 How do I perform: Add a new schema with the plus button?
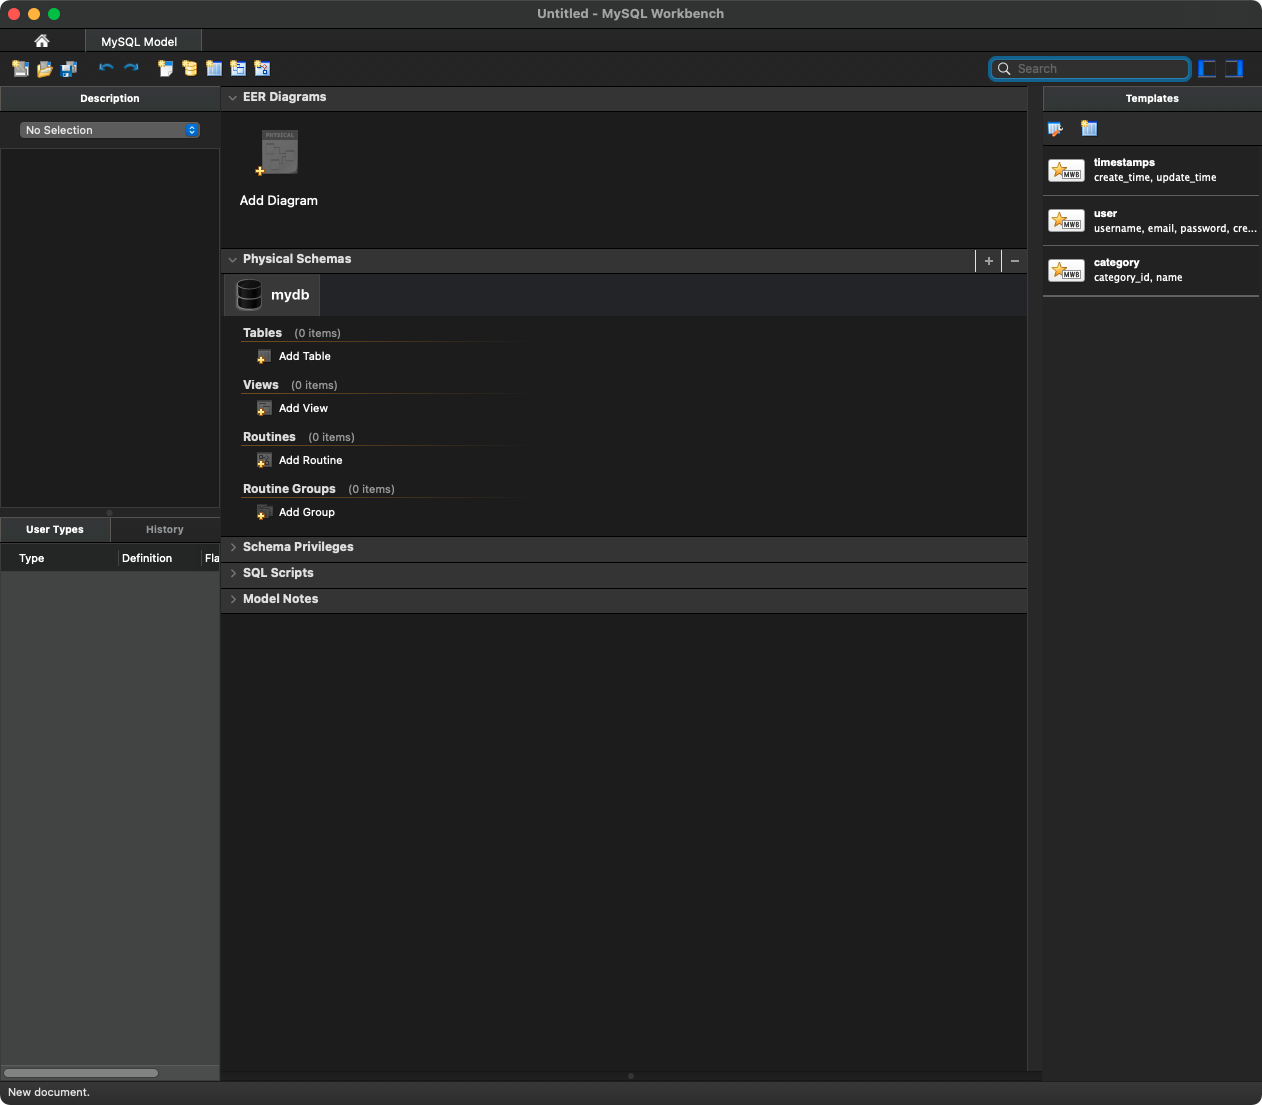click(989, 261)
